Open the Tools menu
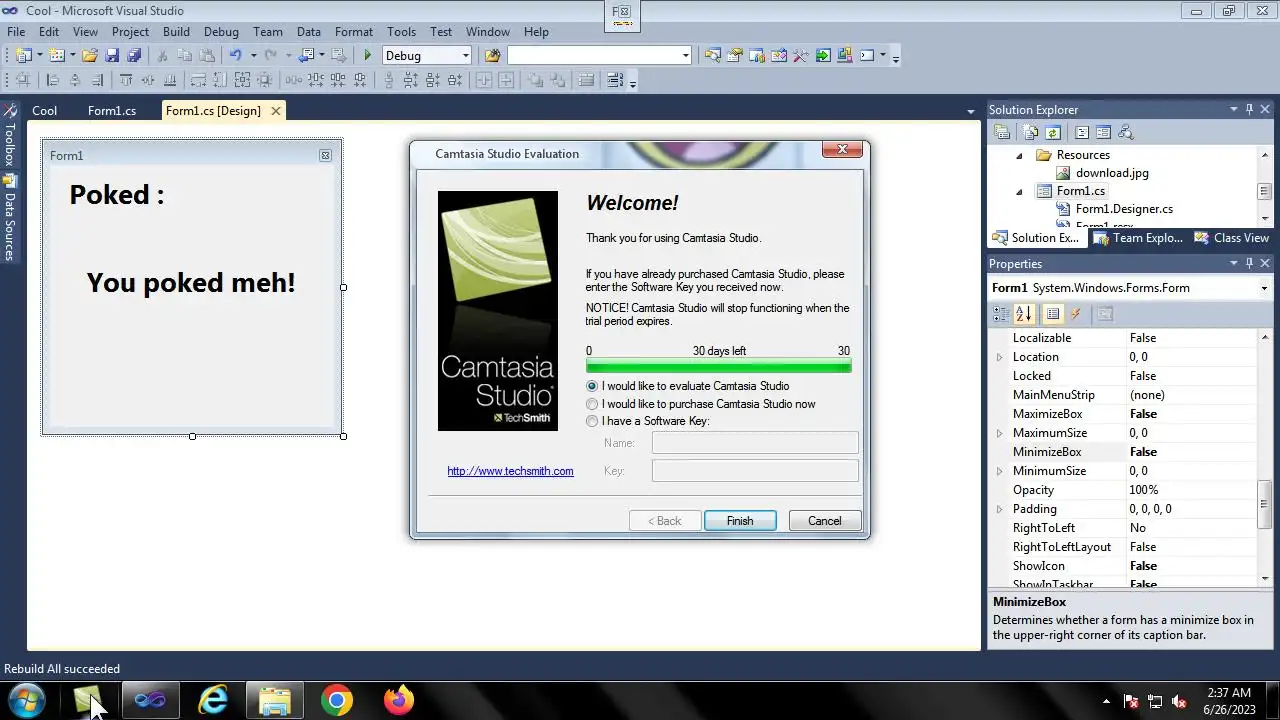 coord(401,31)
